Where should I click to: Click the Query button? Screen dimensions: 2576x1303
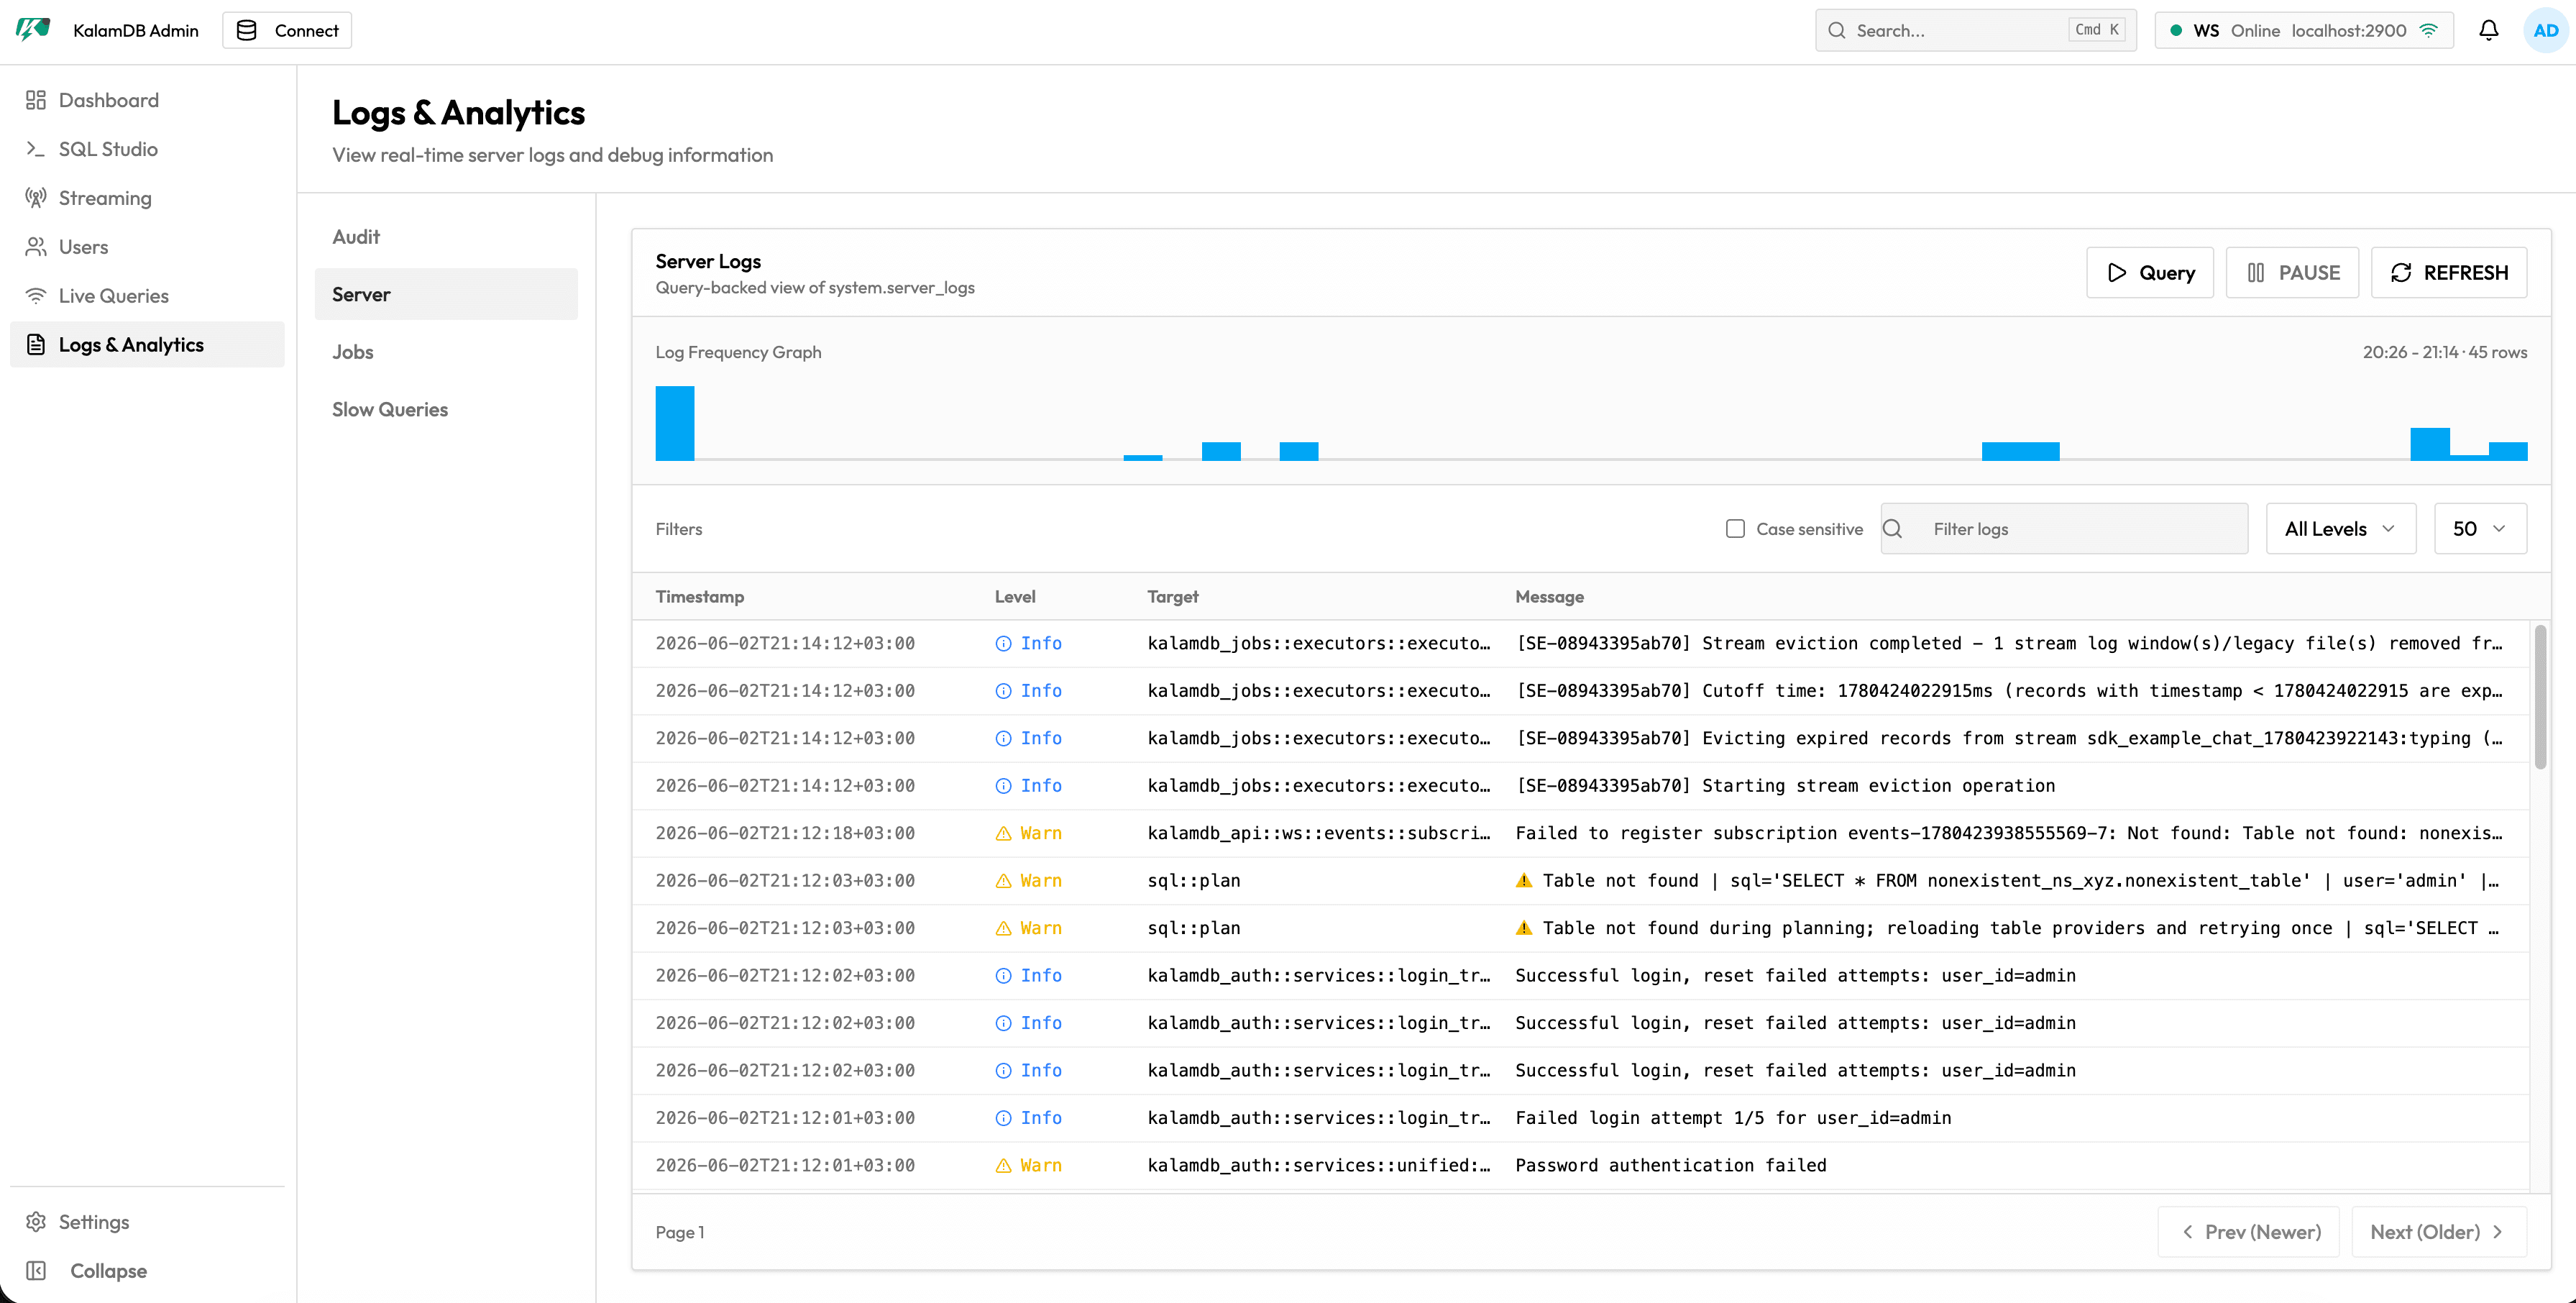2150,273
